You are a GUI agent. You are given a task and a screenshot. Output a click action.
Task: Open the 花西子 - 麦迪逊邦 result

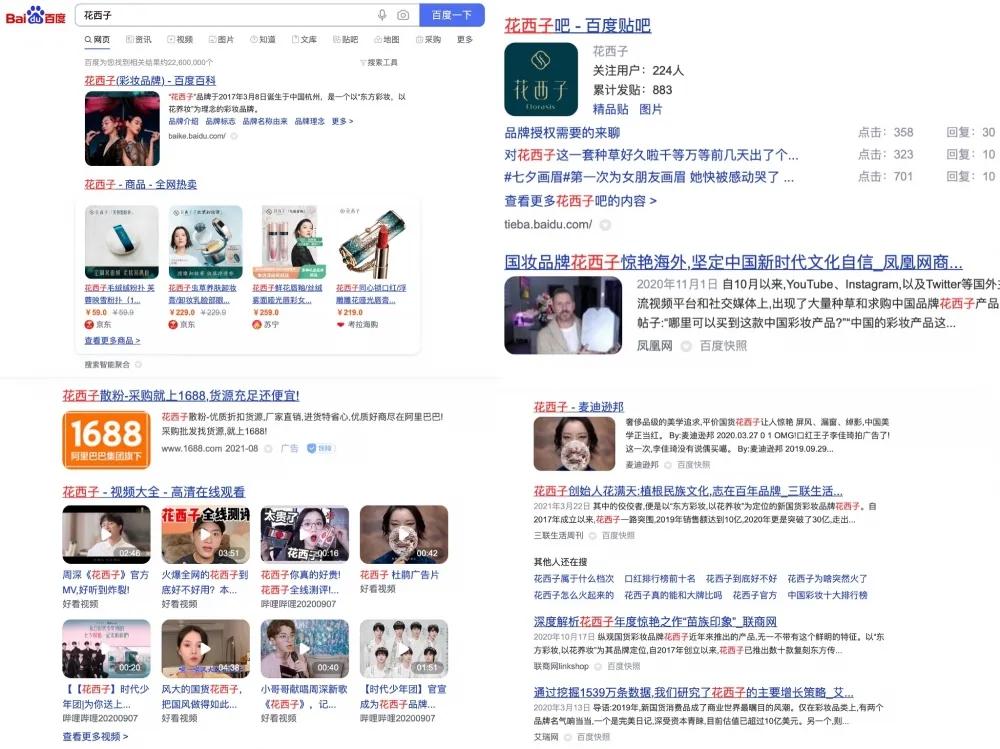[578, 407]
